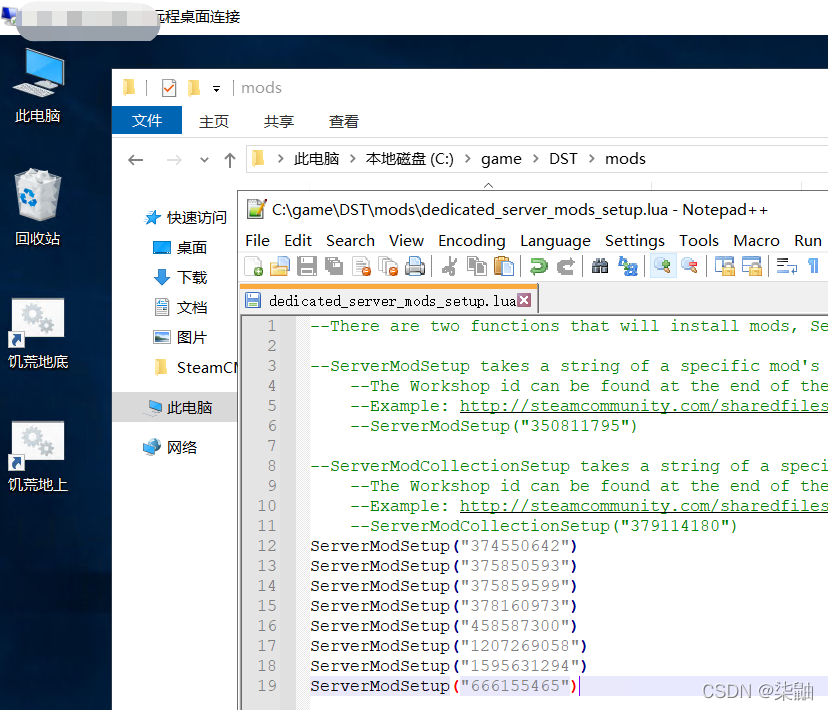Click the Print icon in Notepad++
The width and height of the screenshot is (828, 710).
tap(415, 267)
